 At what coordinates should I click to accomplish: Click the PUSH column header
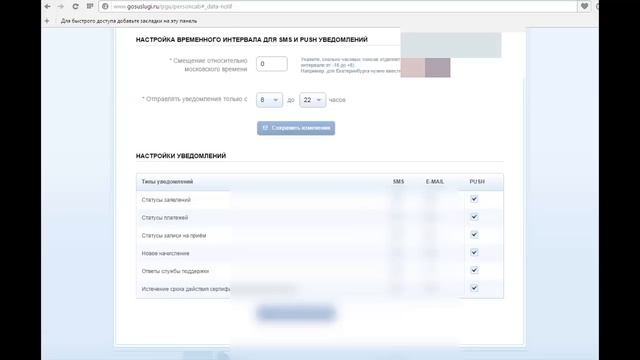(x=477, y=182)
